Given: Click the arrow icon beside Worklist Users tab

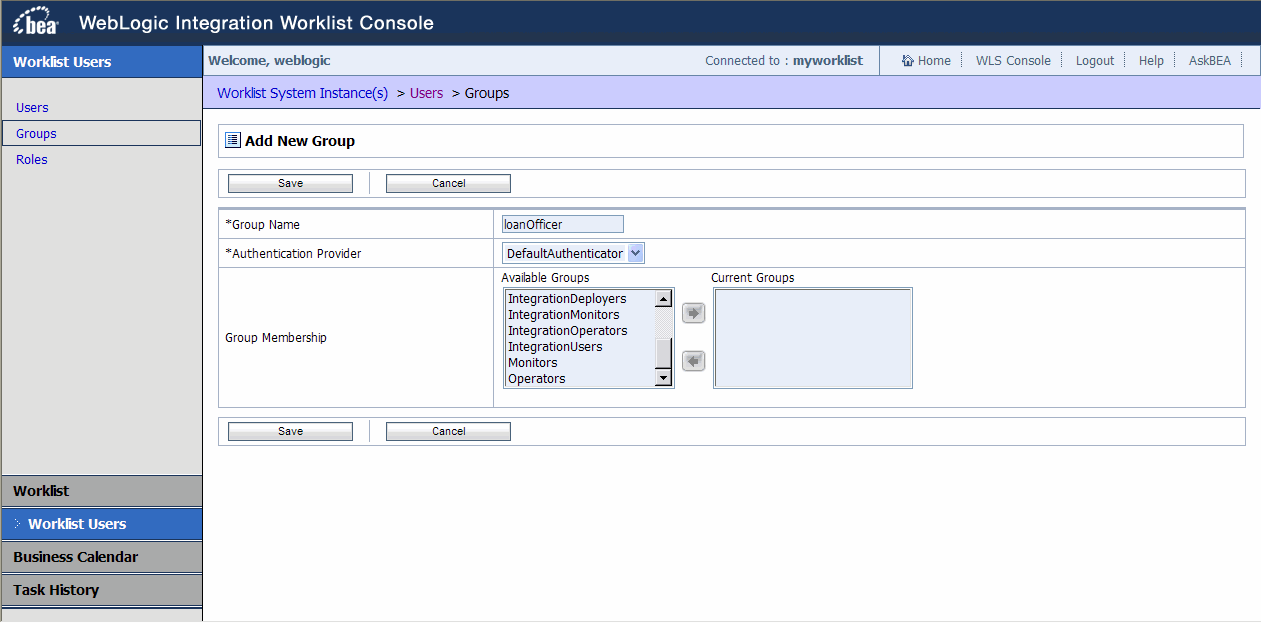Looking at the screenshot, I should pyautogui.click(x=18, y=524).
